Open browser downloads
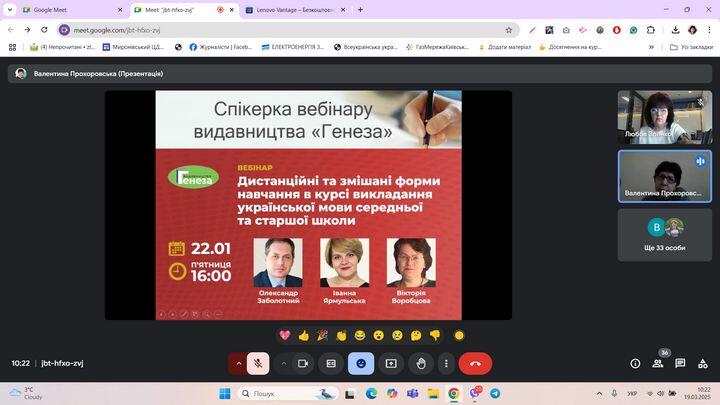Image resolution: width=720 pixels, height=405 pixels. 675,30
